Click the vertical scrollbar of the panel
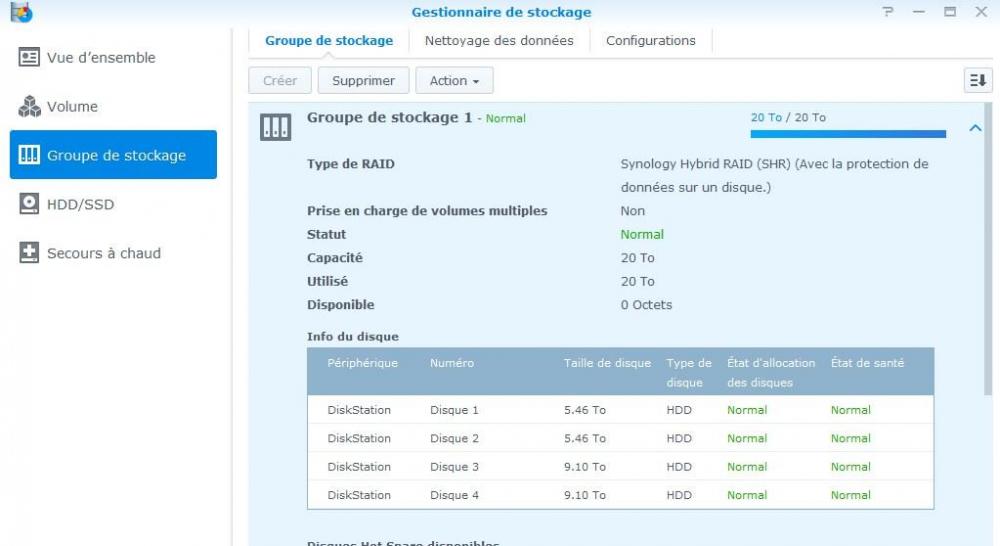Screen dimensions: 1000x546 click(x=988, y=249)
